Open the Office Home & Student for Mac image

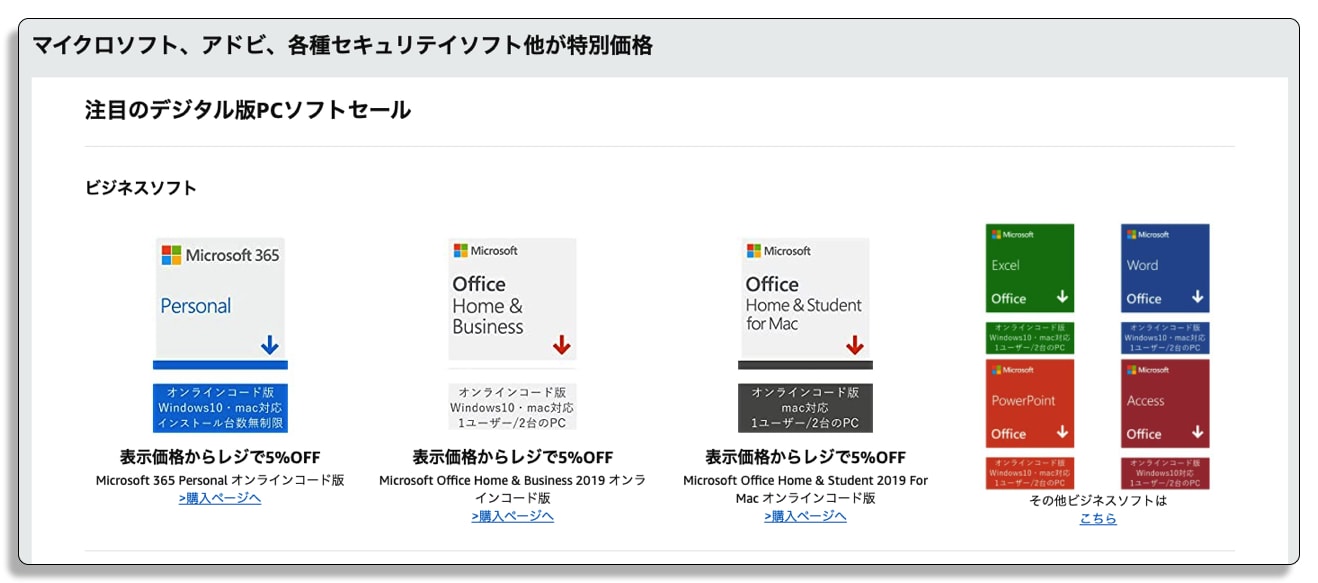tap(805, 304)
